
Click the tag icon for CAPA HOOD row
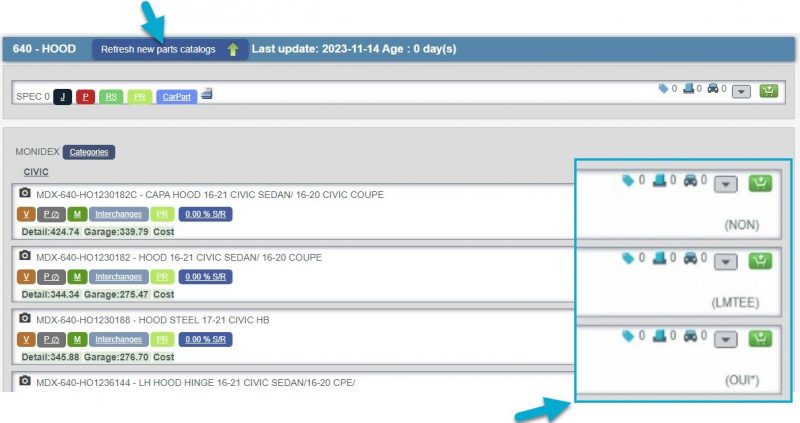(627, 181)
